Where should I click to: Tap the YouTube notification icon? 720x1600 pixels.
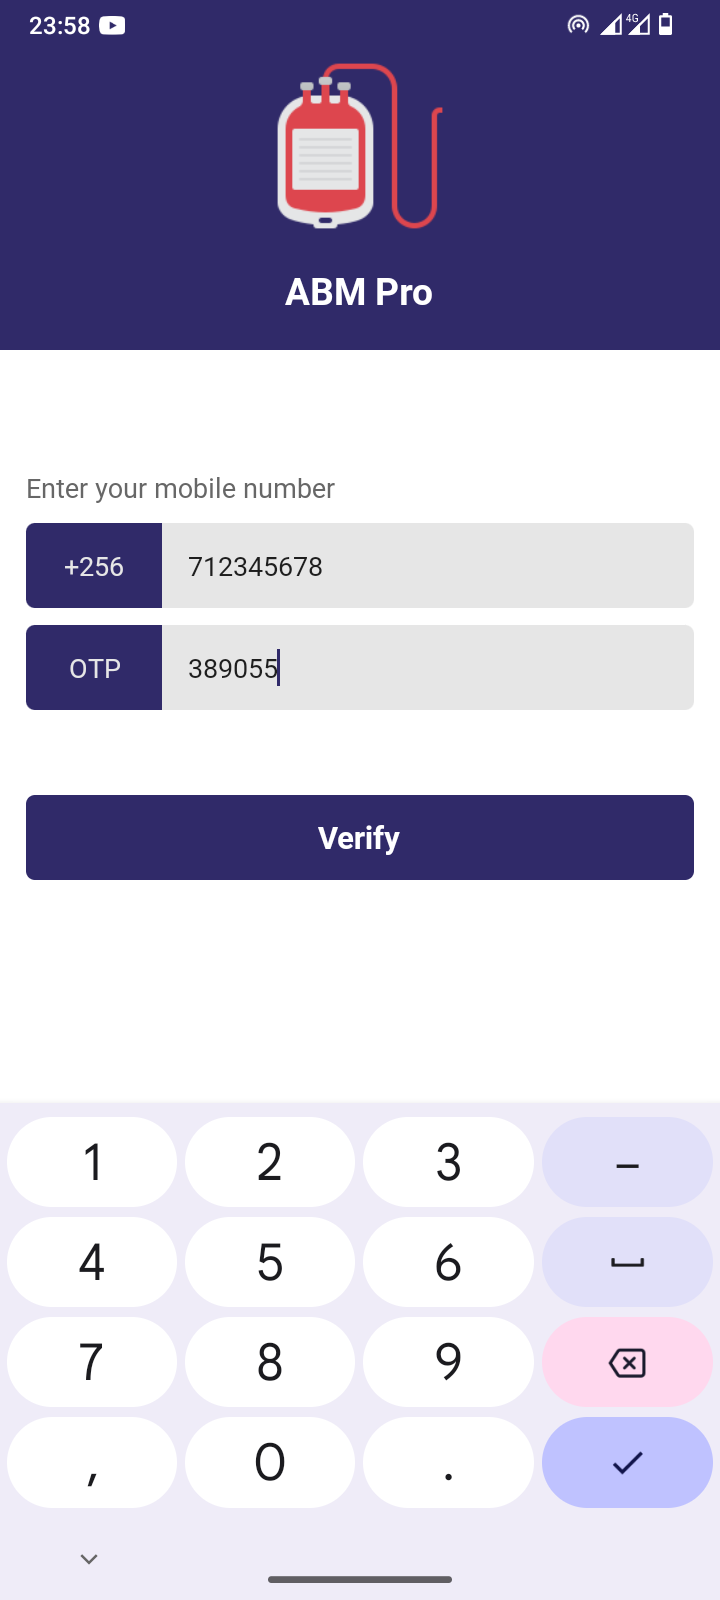point(112,25)
